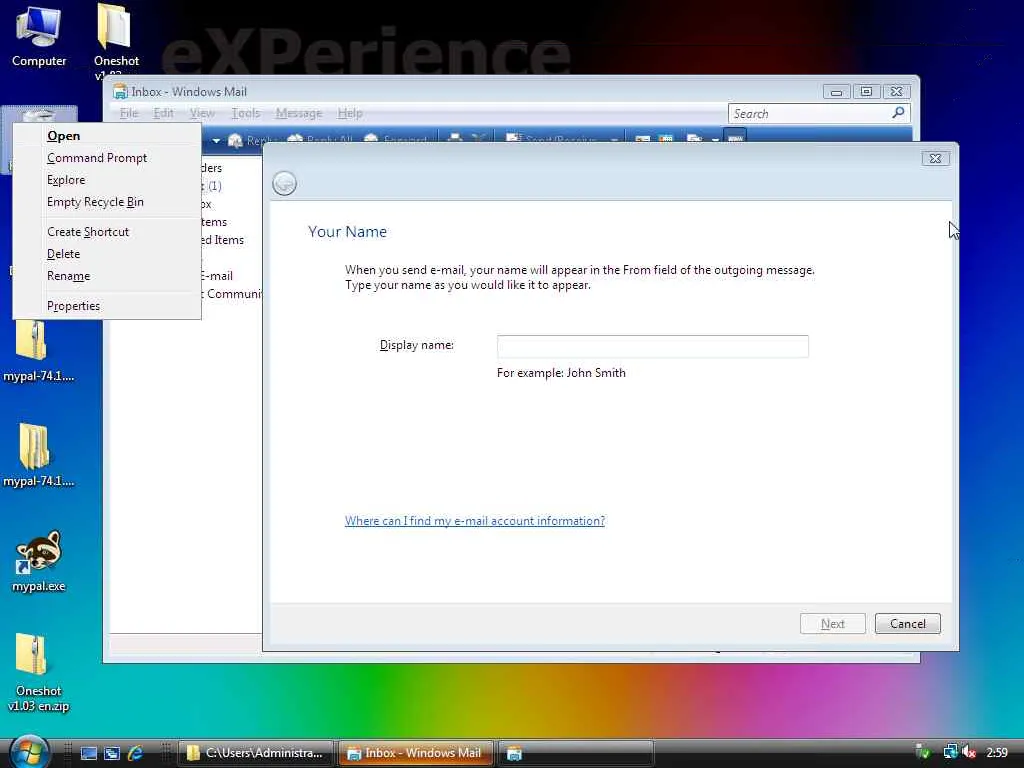
Task: Click Safely Remove Hardware tray icon
Action: (x=922, y=752)
